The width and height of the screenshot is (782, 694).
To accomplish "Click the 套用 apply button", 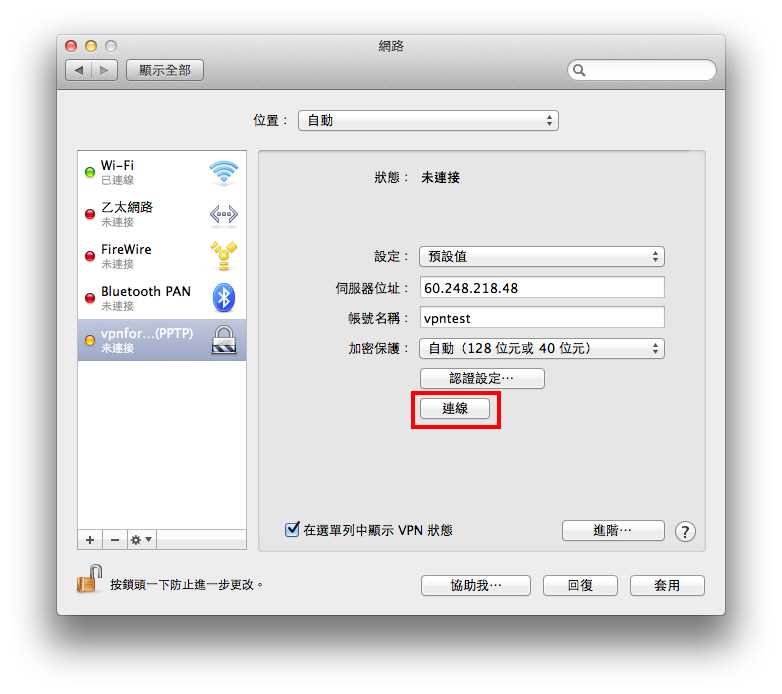I will [x=667, y=585].
